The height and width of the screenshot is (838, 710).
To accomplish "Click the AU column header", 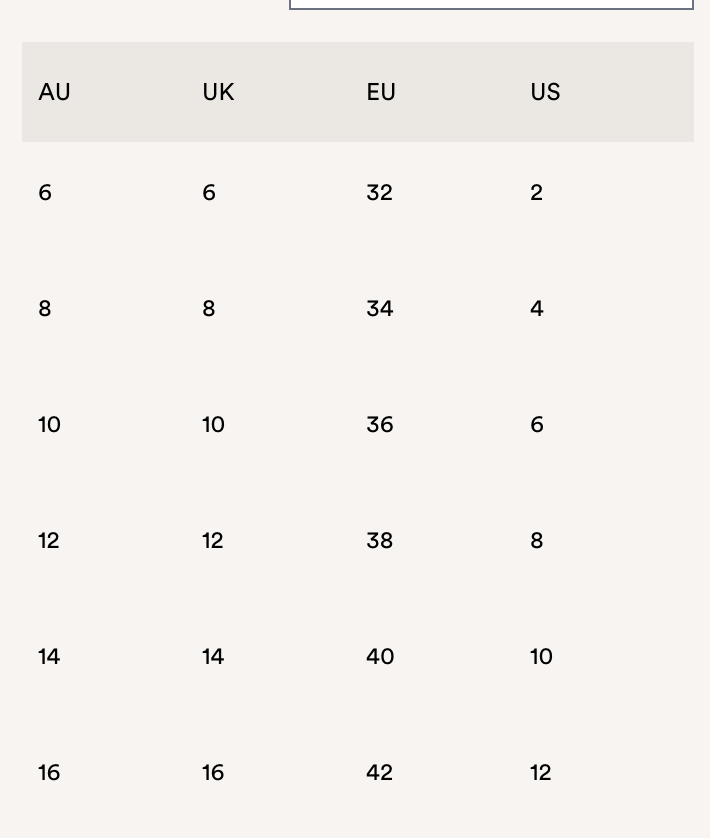I will [55, 92].
